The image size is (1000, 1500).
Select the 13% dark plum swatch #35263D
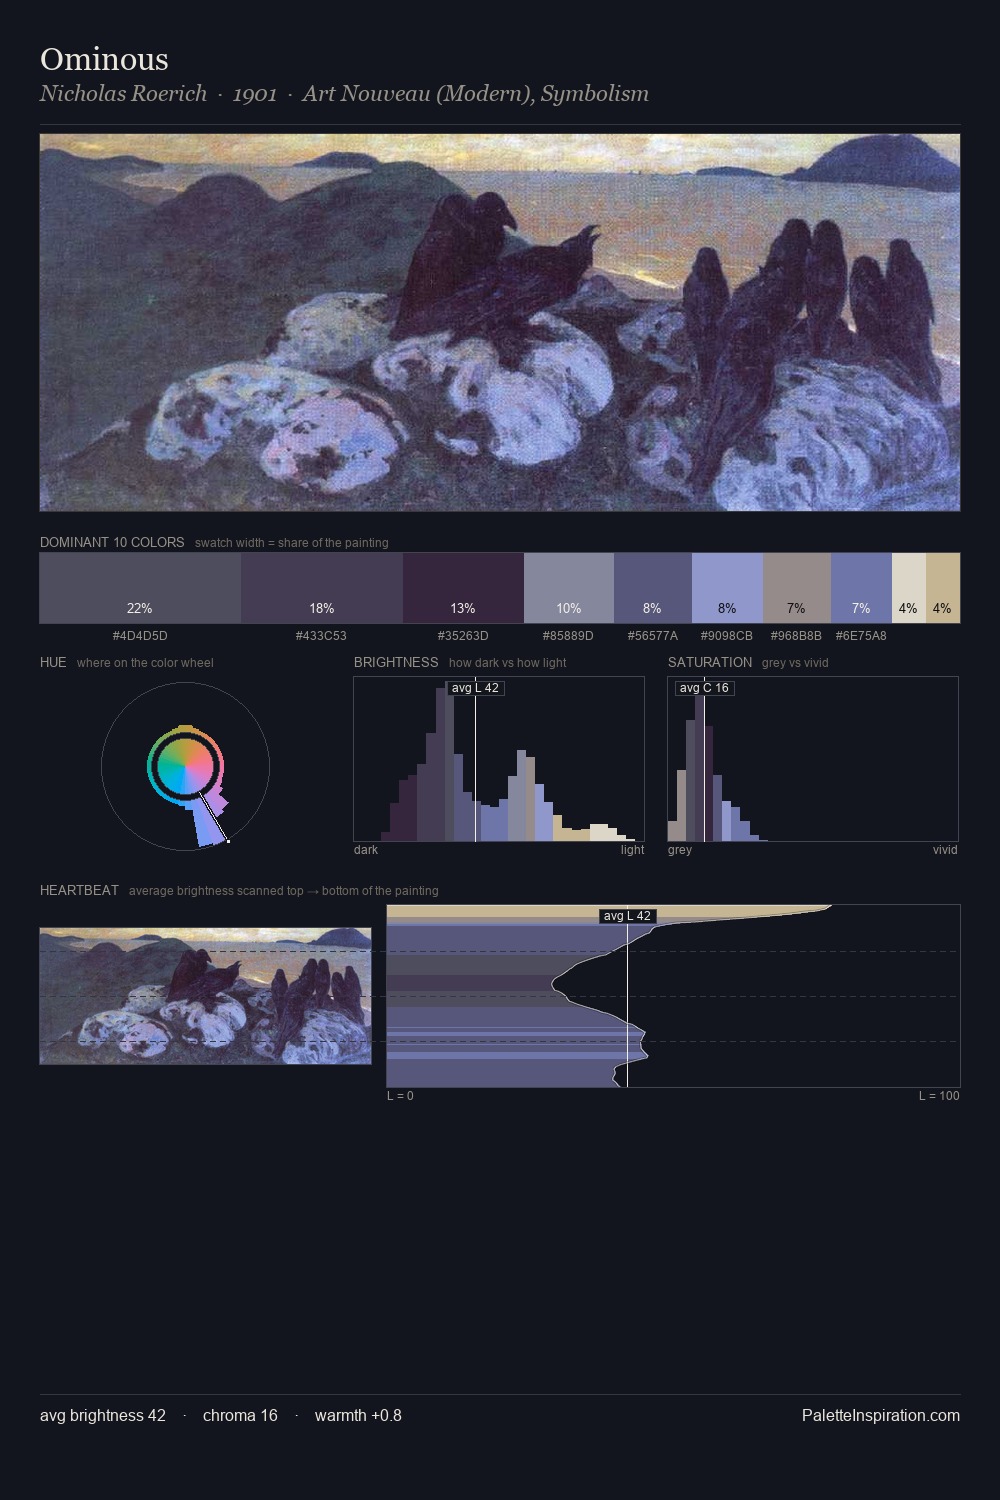463,588
